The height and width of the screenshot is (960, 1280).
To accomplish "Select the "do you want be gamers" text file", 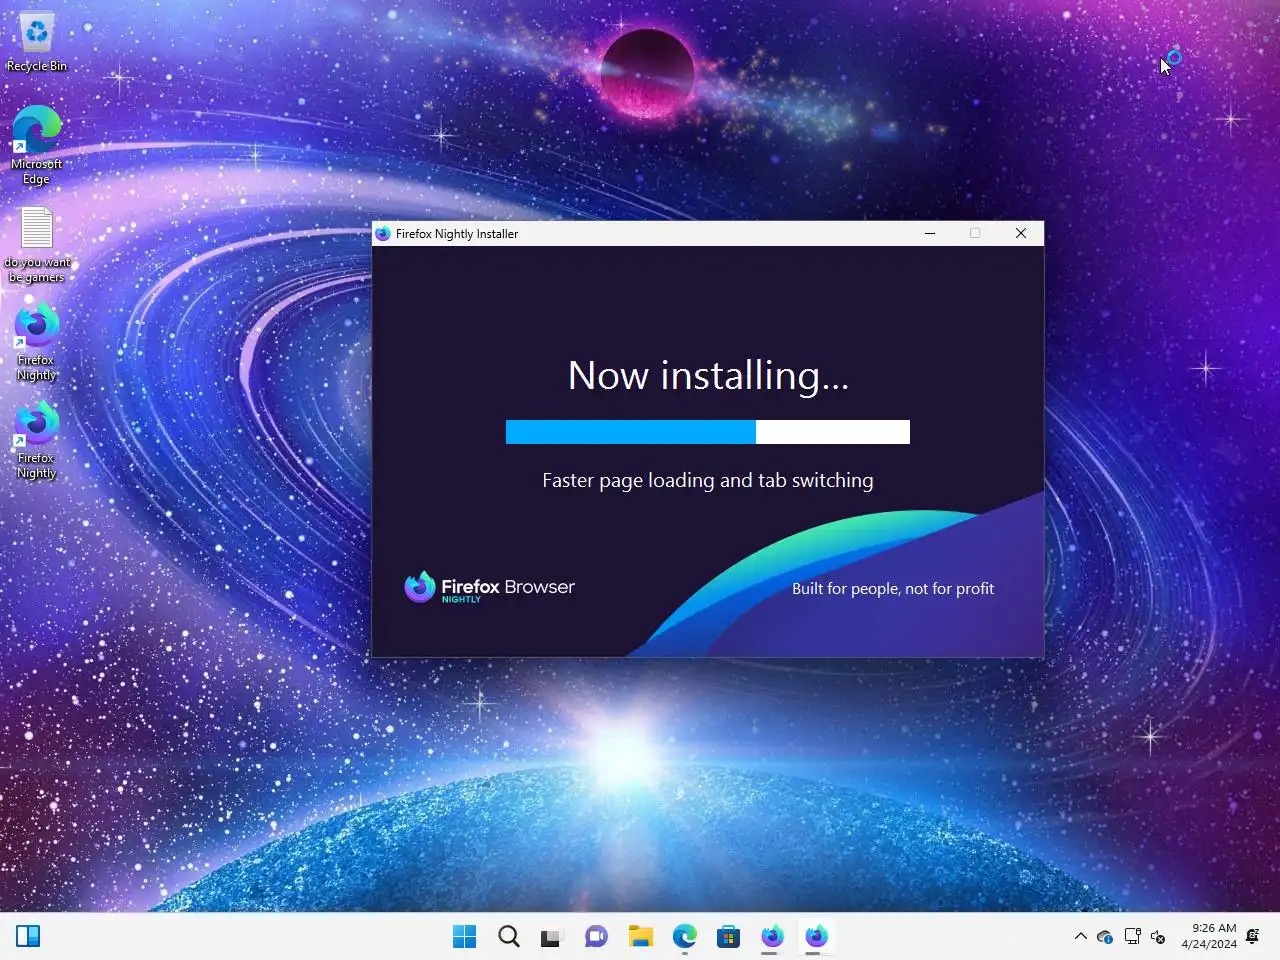I will pyautogui.click(x=37, y=245).
